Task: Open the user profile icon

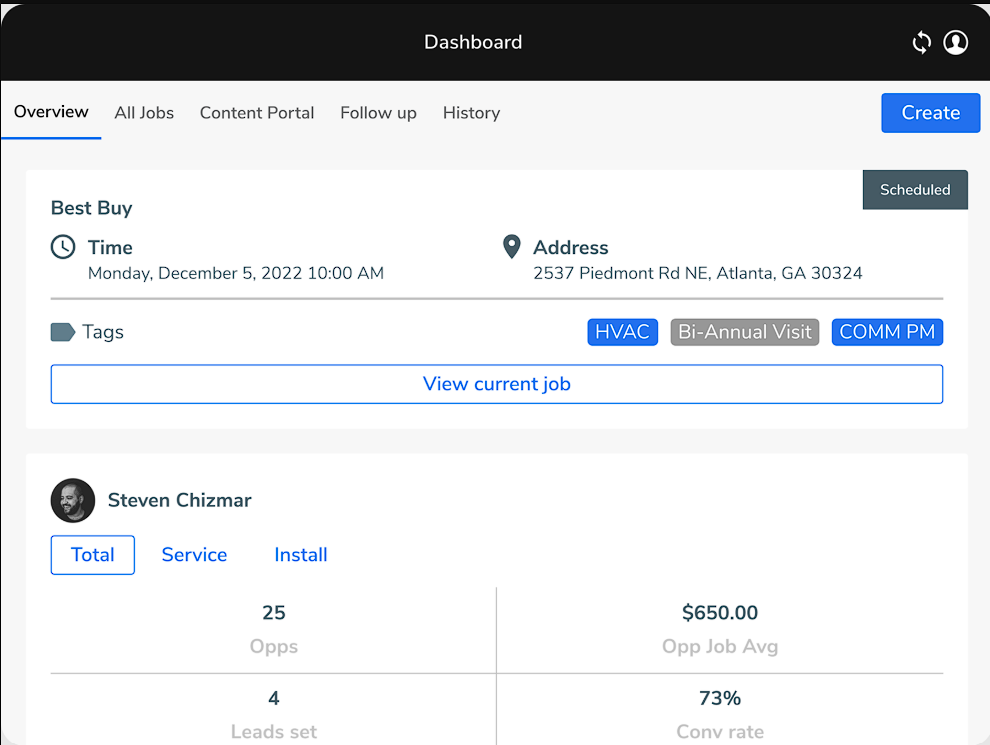Action: tap(955, 42)
